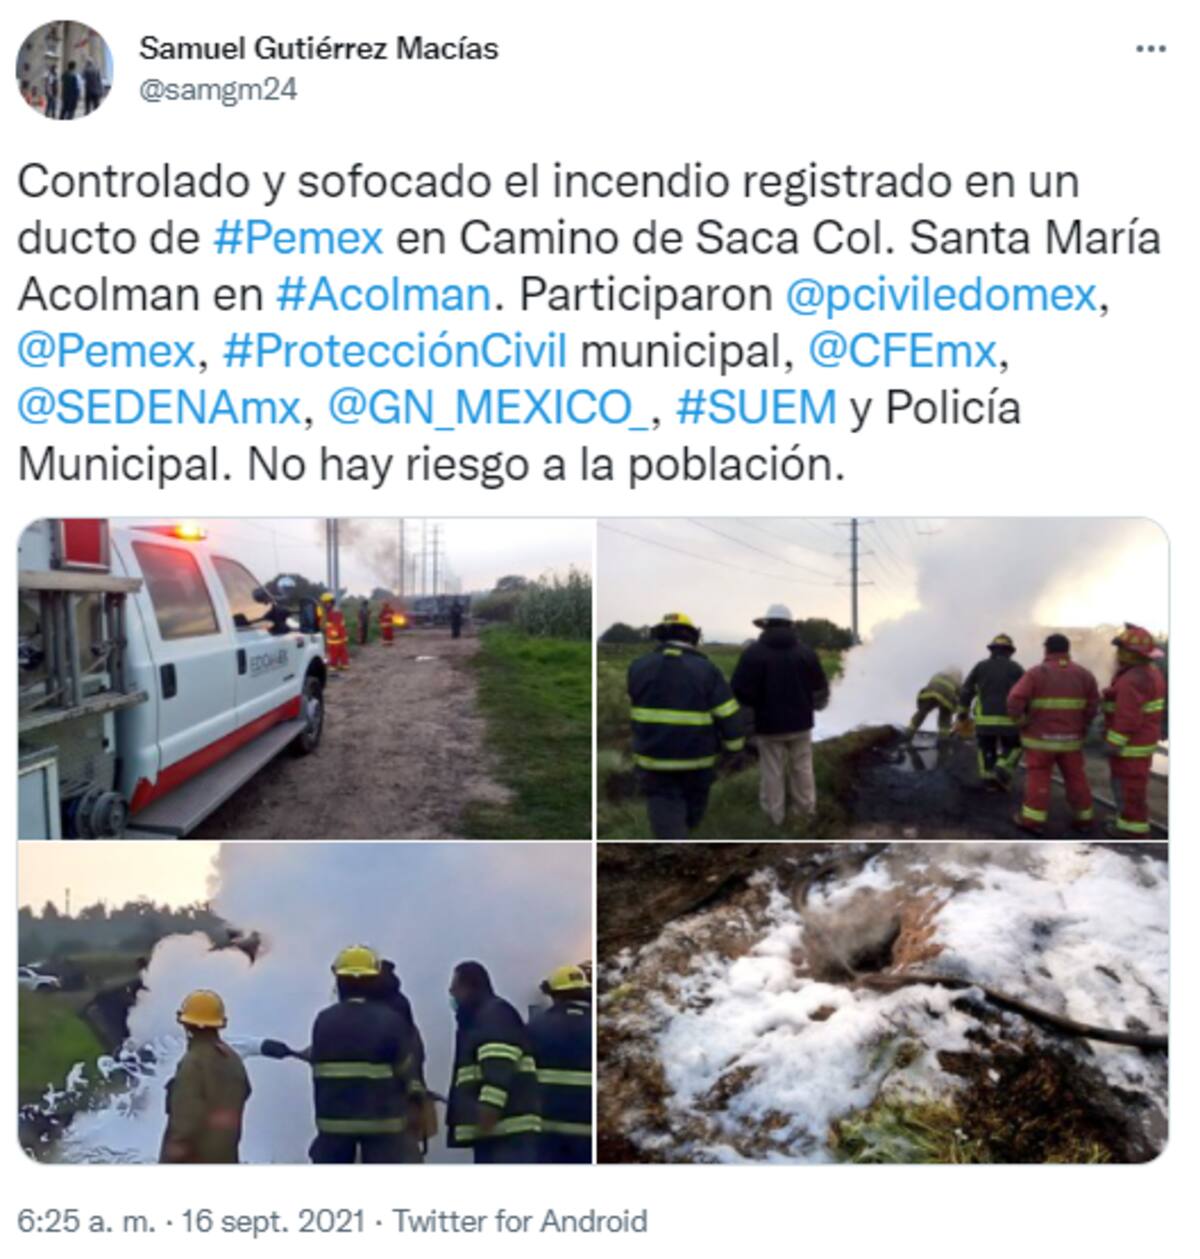Open the #Pemex hashtag
The width and height of the screenshot is (1200, 1259).
point(299,239)
